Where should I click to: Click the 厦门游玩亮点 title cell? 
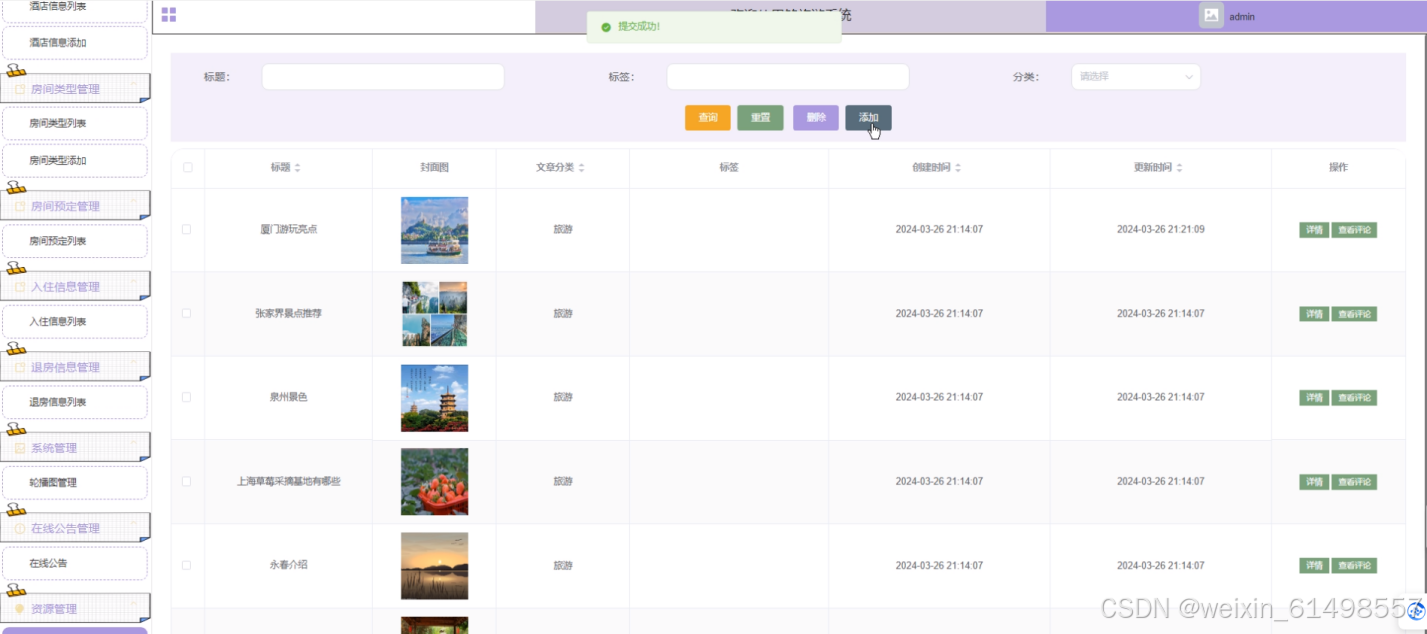click(x=289, y=229)
